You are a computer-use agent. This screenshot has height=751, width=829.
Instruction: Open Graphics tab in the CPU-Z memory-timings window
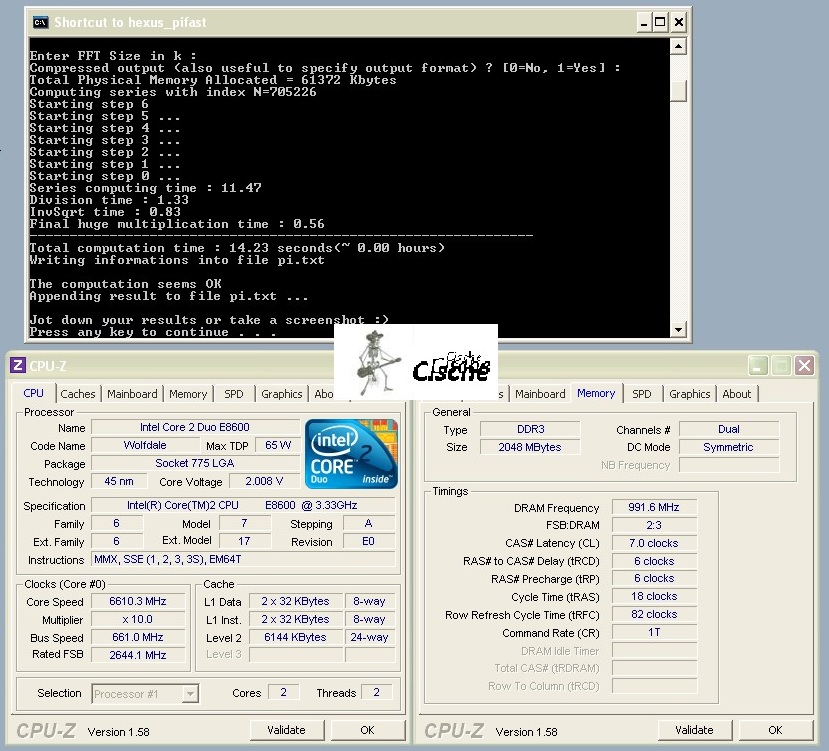689,394
